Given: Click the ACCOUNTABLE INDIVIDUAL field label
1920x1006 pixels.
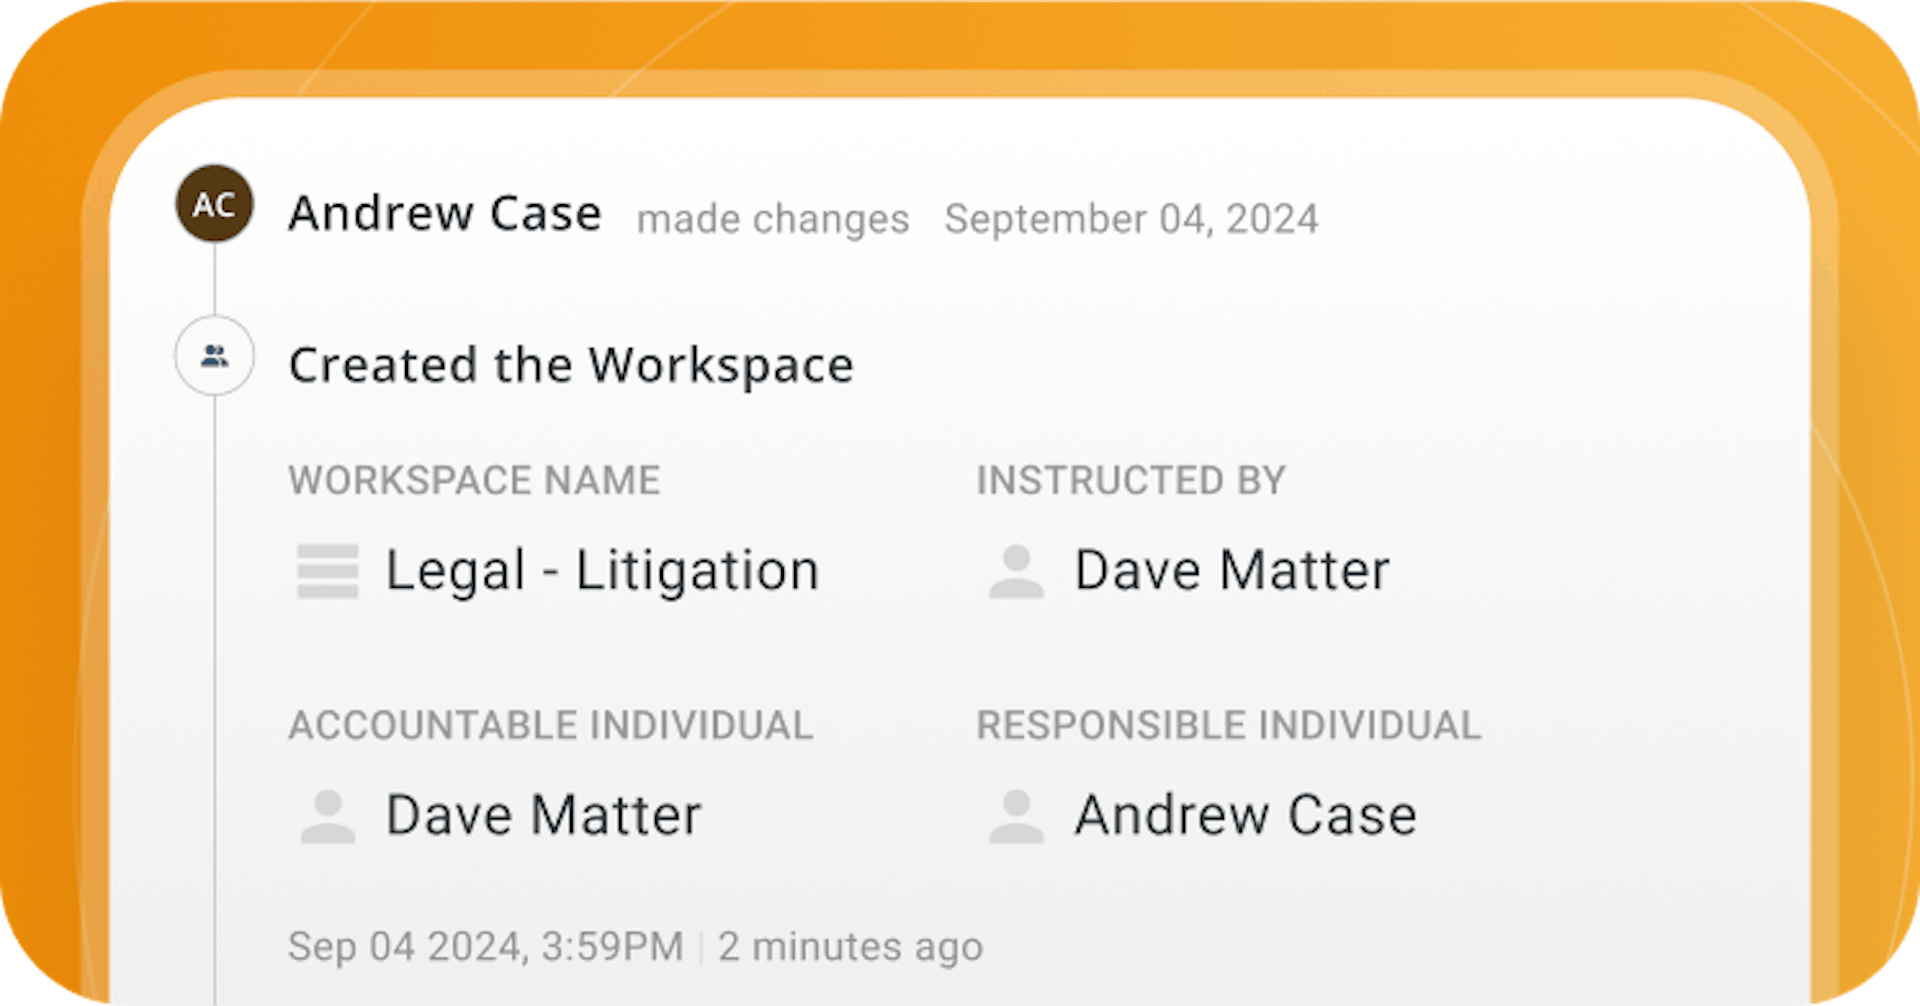Looking at the screenshot, I should pyautogui.click(x=550, y=726).
